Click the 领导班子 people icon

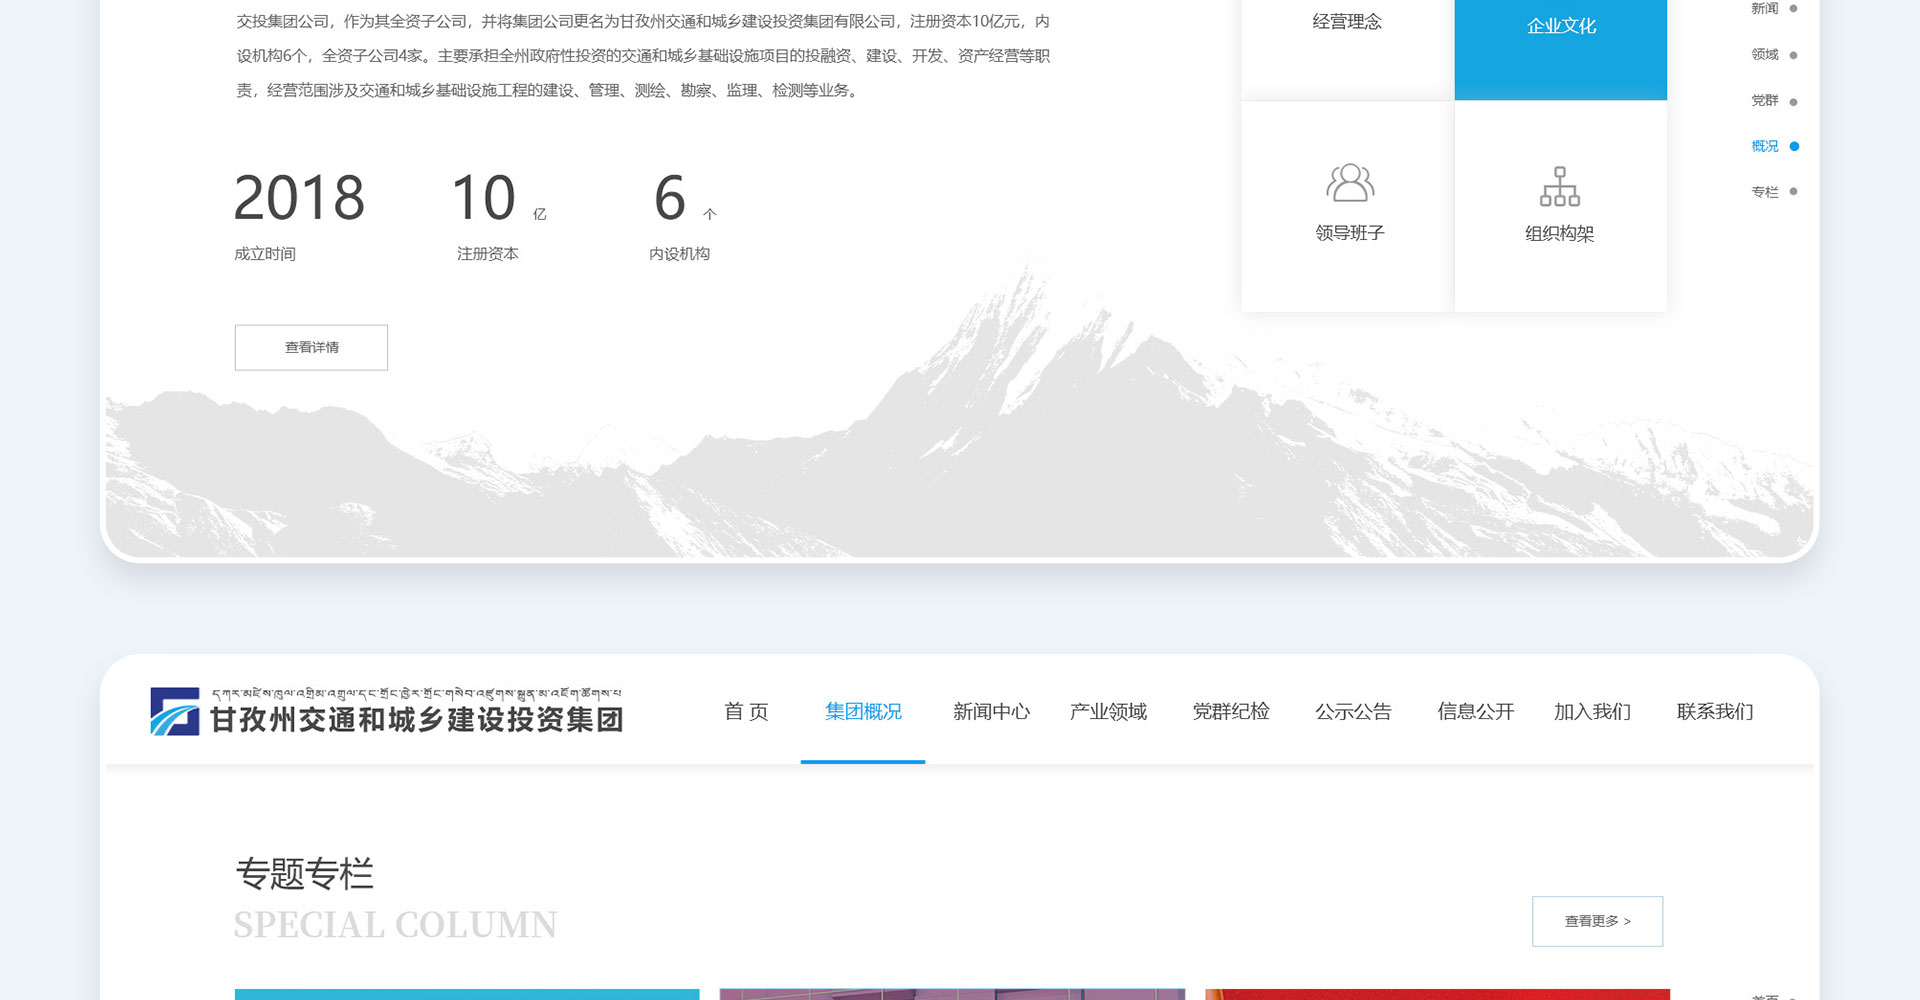[1349, 184]
